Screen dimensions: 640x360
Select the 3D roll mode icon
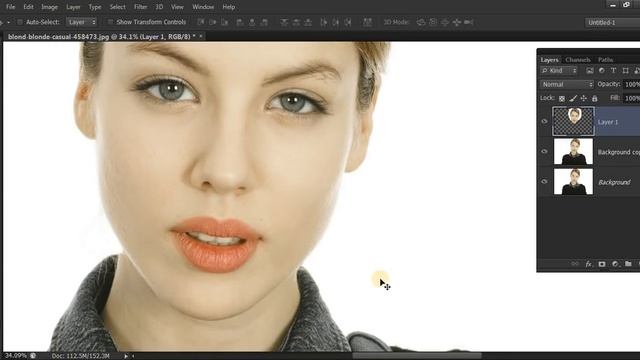point(433,22)
